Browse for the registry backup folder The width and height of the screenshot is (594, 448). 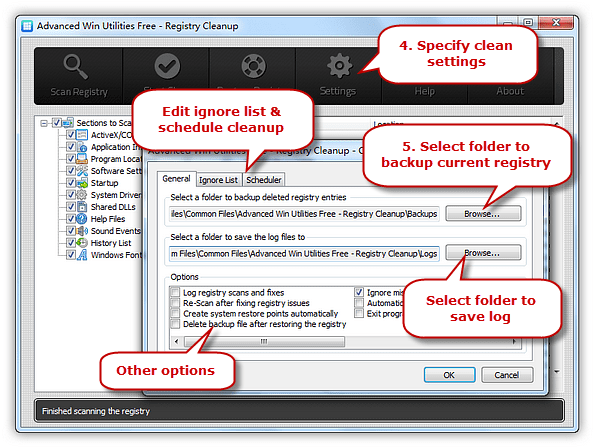point(483,214)
